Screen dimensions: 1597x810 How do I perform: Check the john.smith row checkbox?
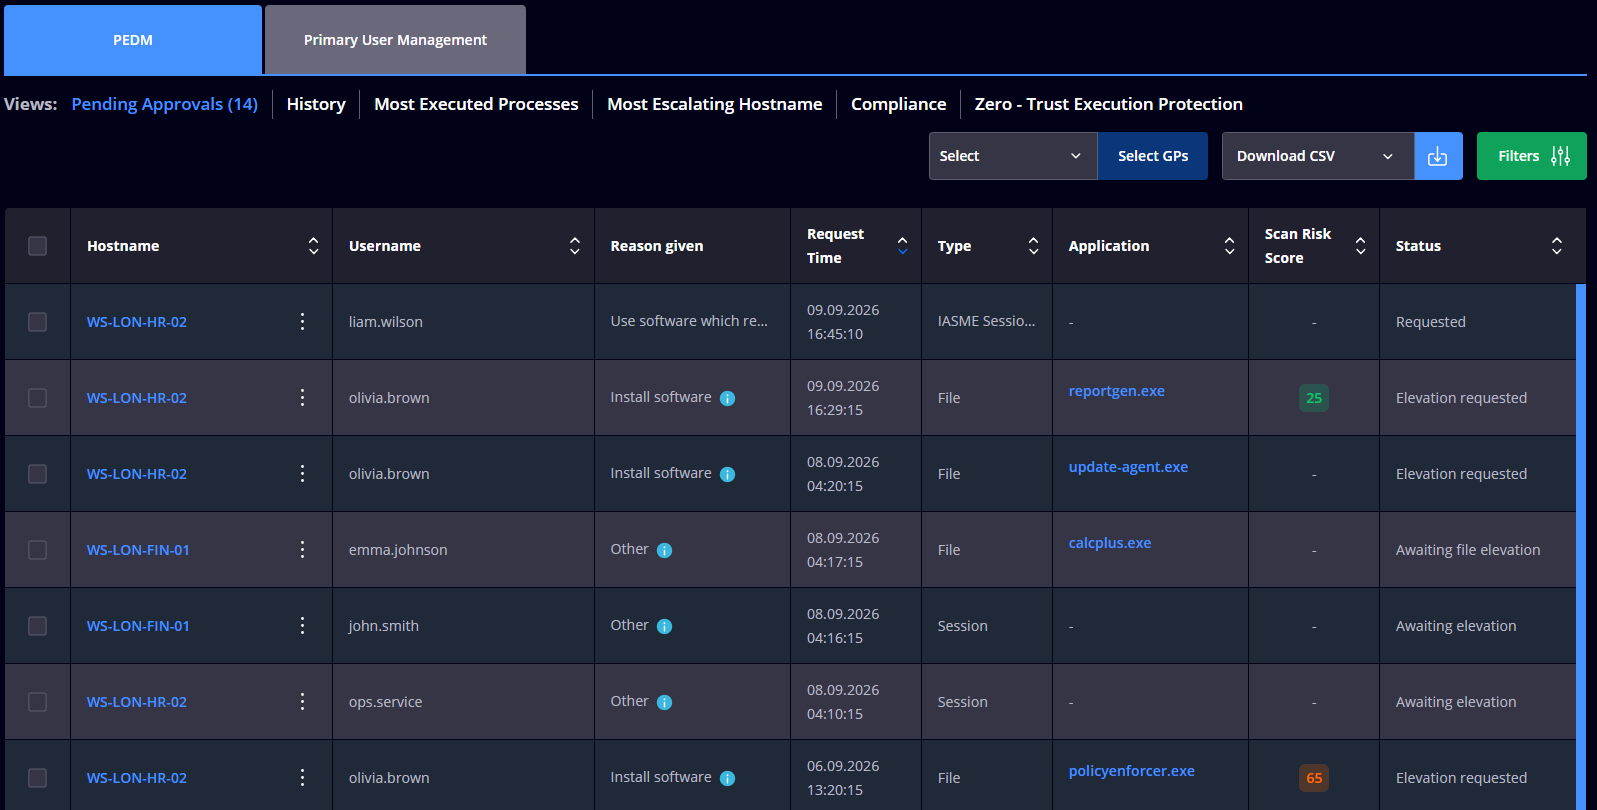coord(37,626)
